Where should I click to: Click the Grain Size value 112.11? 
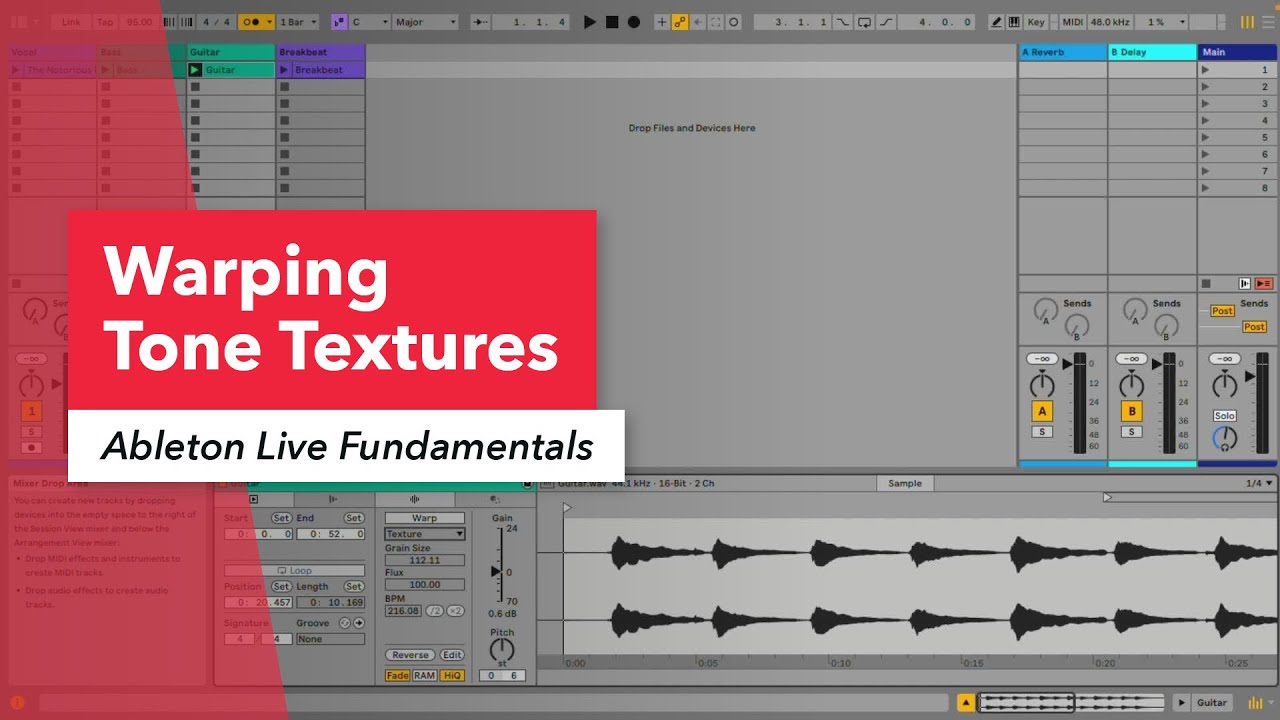[425, 561]
